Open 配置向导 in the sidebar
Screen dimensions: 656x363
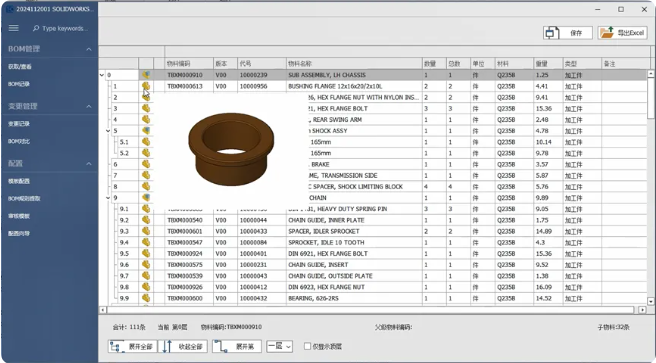click(x=19, y=233)
